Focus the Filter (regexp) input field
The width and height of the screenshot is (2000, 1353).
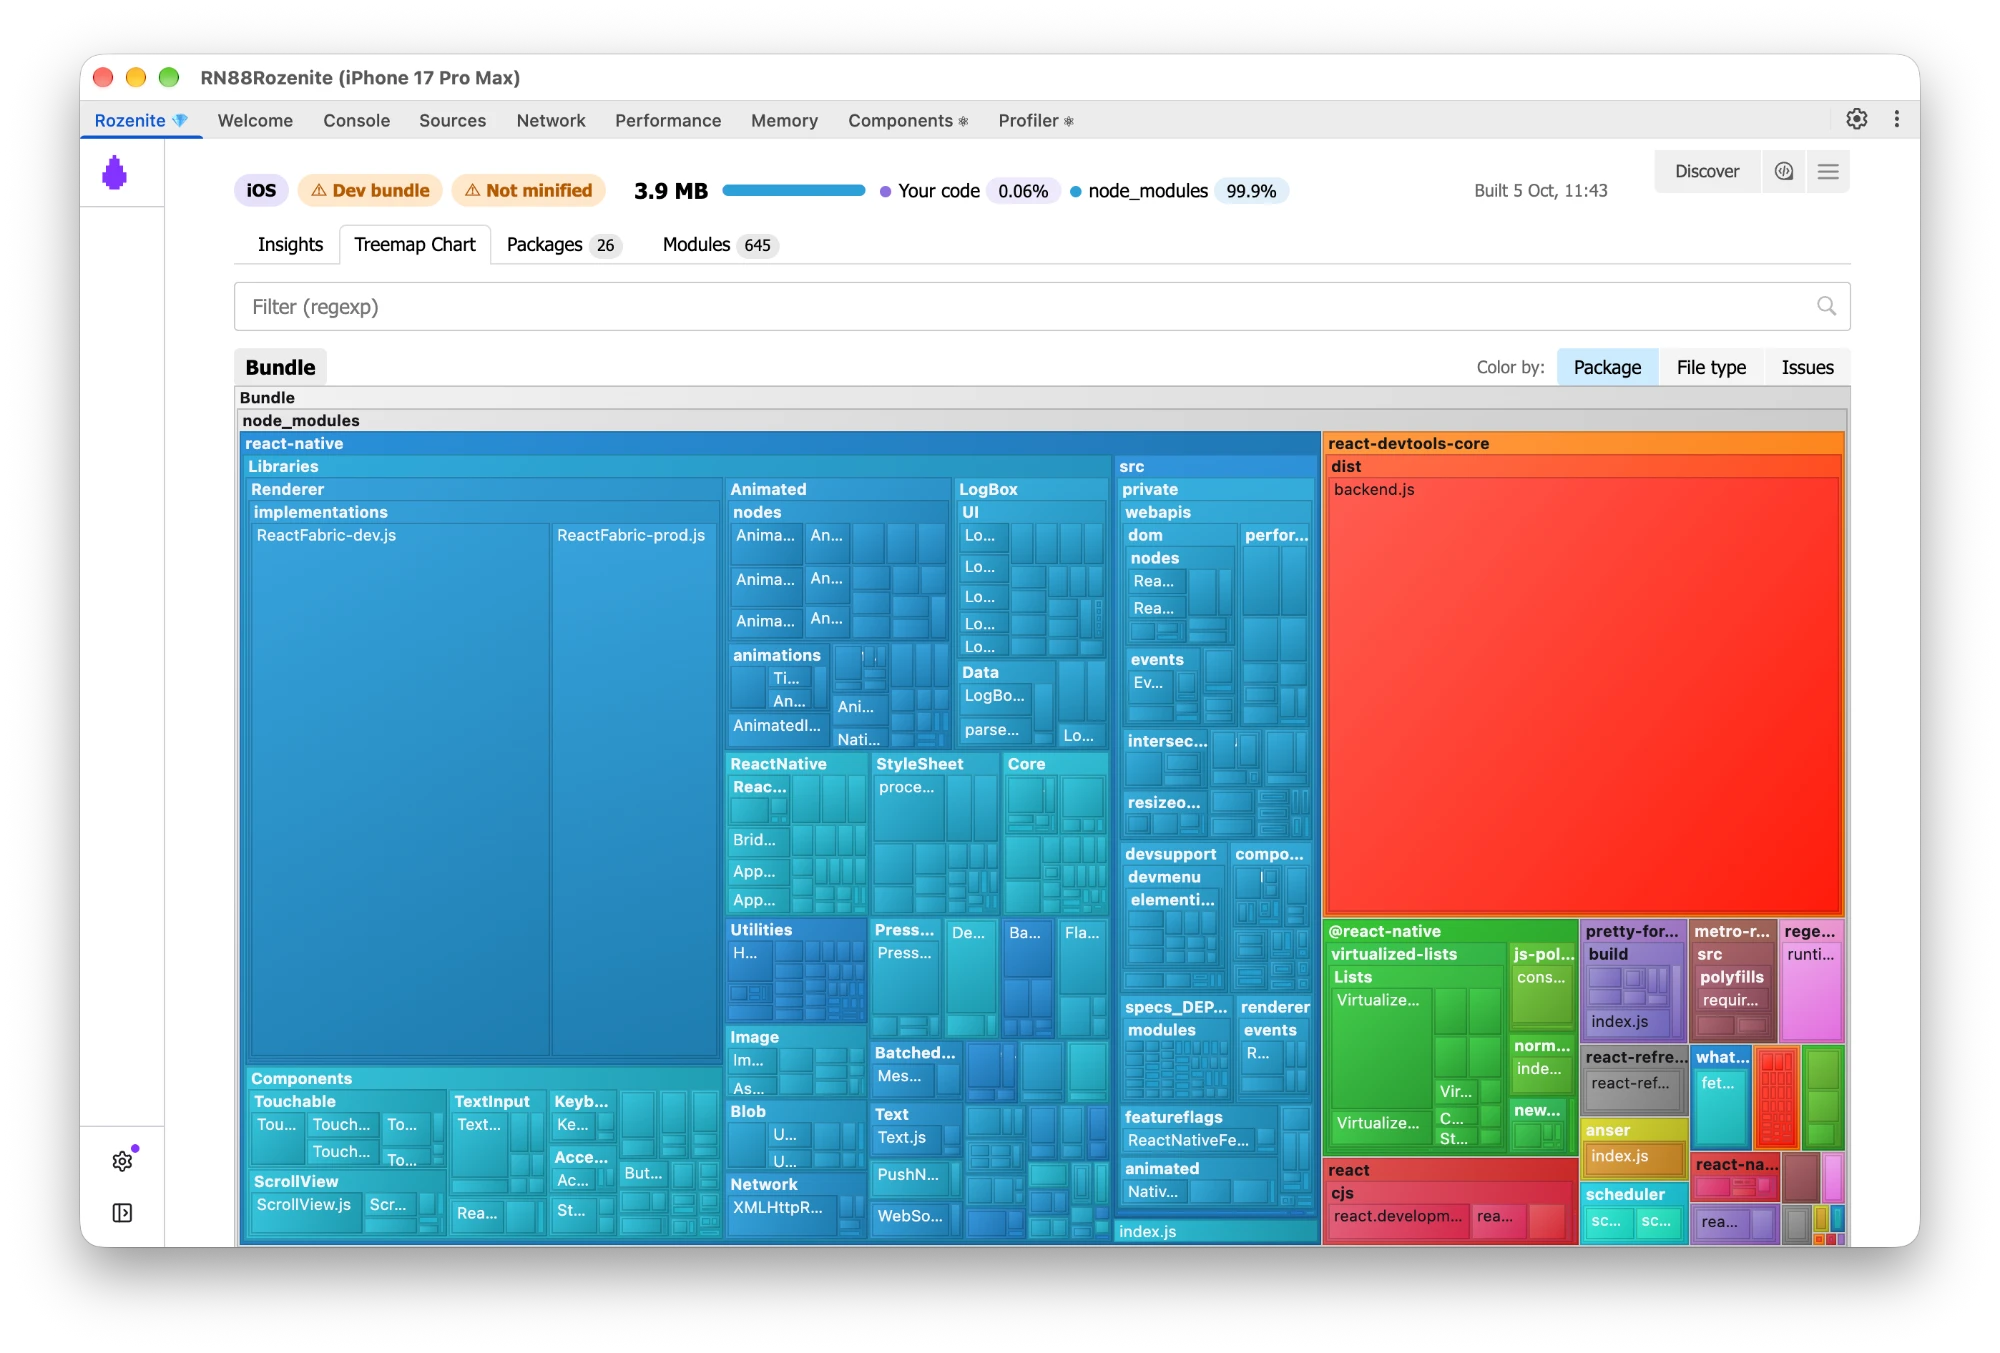click(x=1042, y=306)
